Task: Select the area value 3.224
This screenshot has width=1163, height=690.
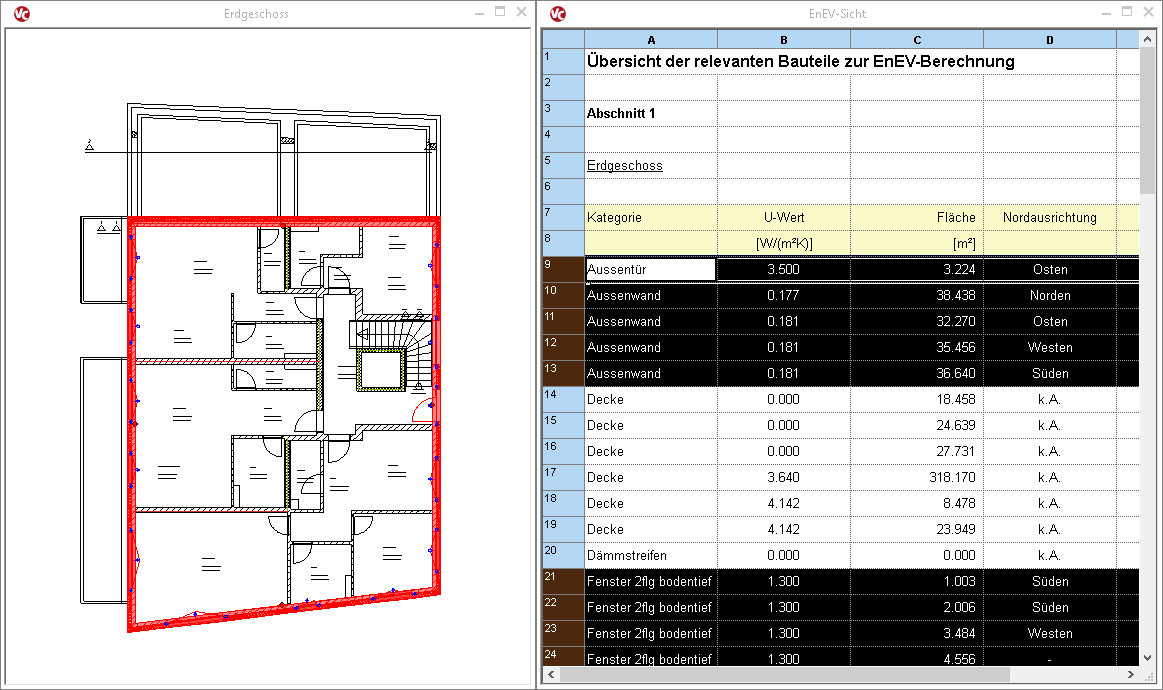Action: tap(917, 269)
